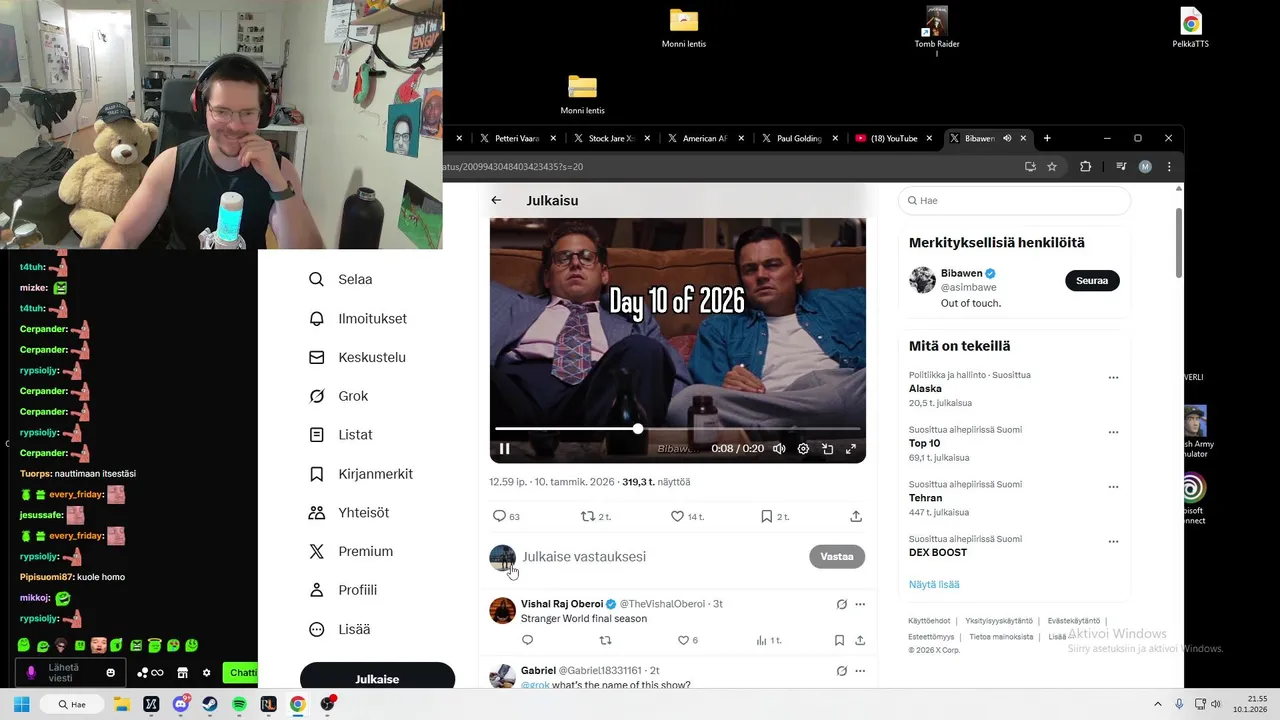This screenshot has height=720, width=1280.
Task: Bookmark this page with the star icon
Action: (1052, 167)
